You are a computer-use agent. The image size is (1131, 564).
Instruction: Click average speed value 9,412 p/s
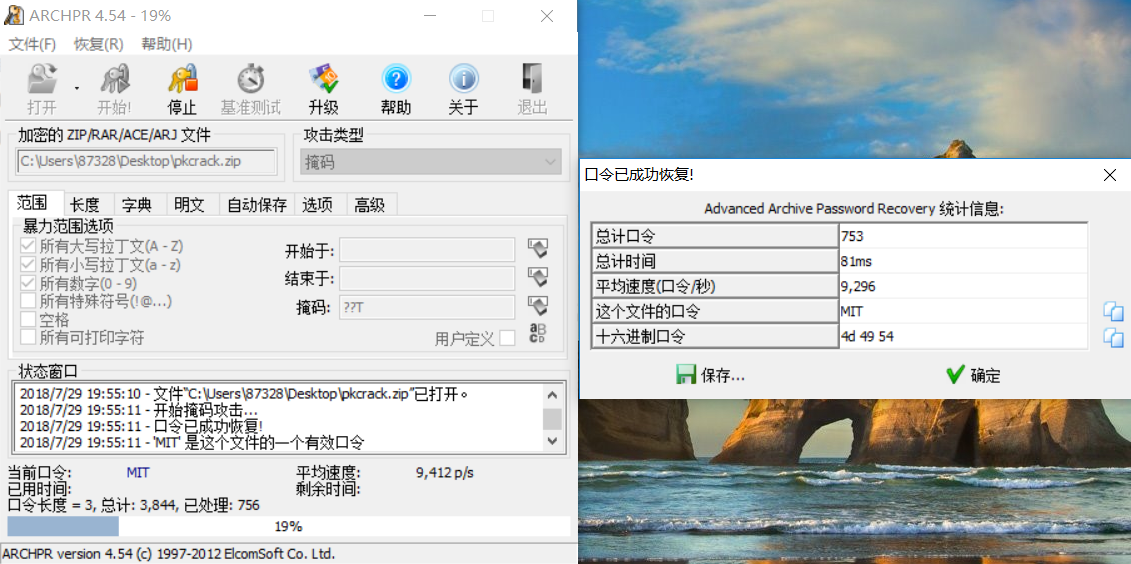click(x=445, y=473)
